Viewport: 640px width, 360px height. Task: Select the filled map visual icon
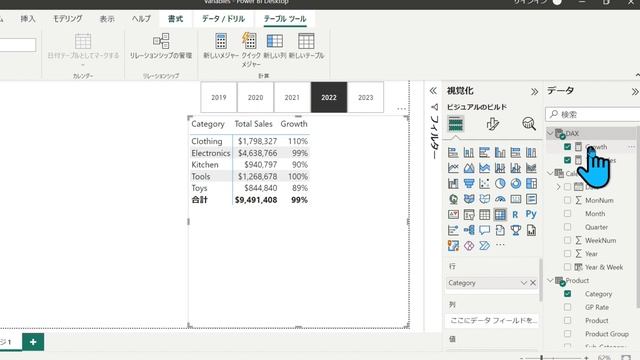[x=469, y=199]
